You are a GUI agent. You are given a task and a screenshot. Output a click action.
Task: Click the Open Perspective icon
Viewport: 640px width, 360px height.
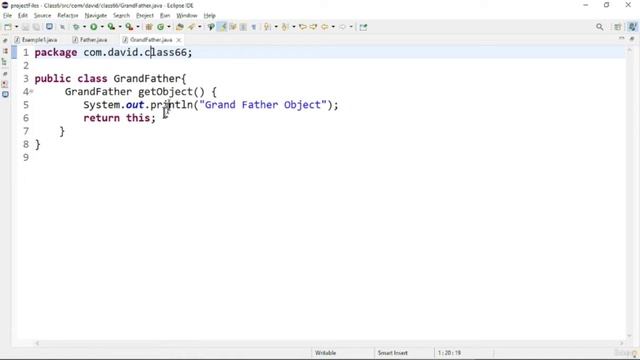click(x=618, y=27)
